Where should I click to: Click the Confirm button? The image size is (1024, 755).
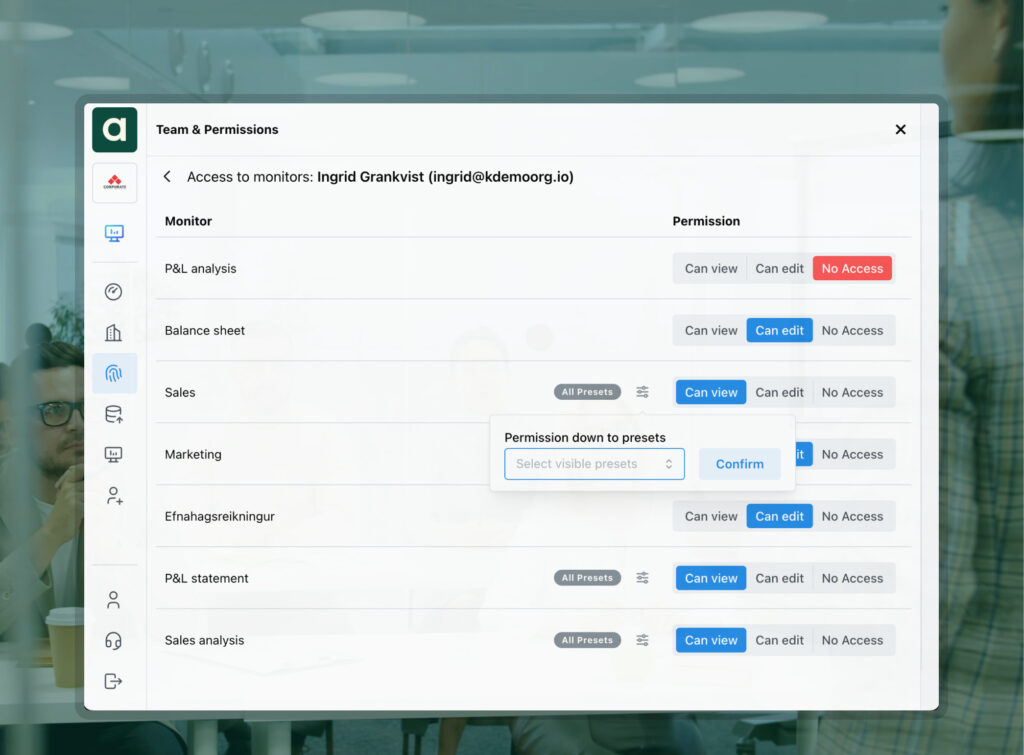(739, 464)
